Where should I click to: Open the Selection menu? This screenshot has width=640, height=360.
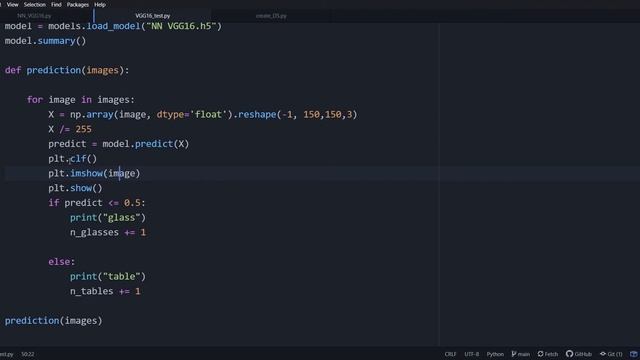click(35, 4)
